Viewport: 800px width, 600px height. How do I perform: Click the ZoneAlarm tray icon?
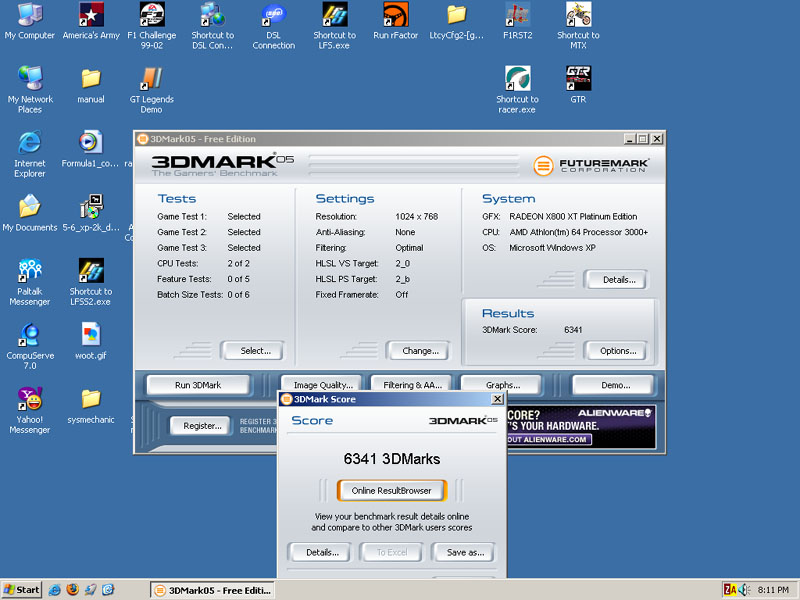point(730,590)
